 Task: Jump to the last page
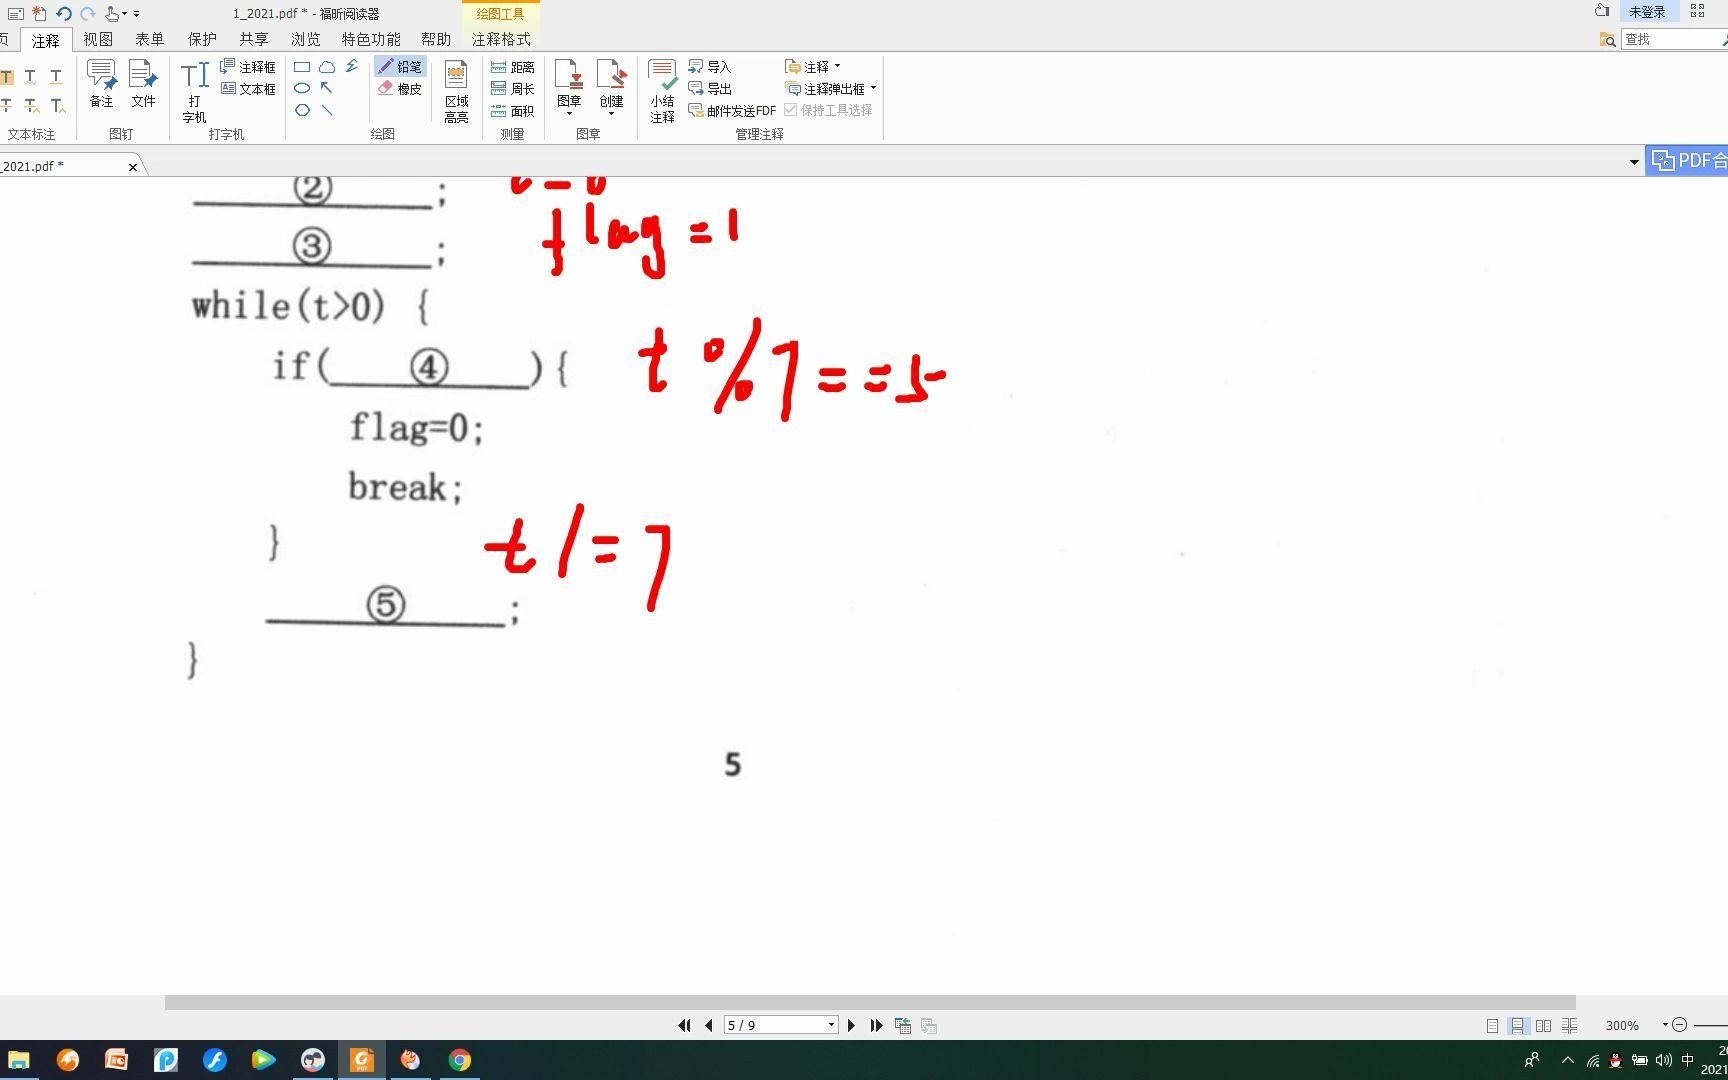click(876, 1025)
